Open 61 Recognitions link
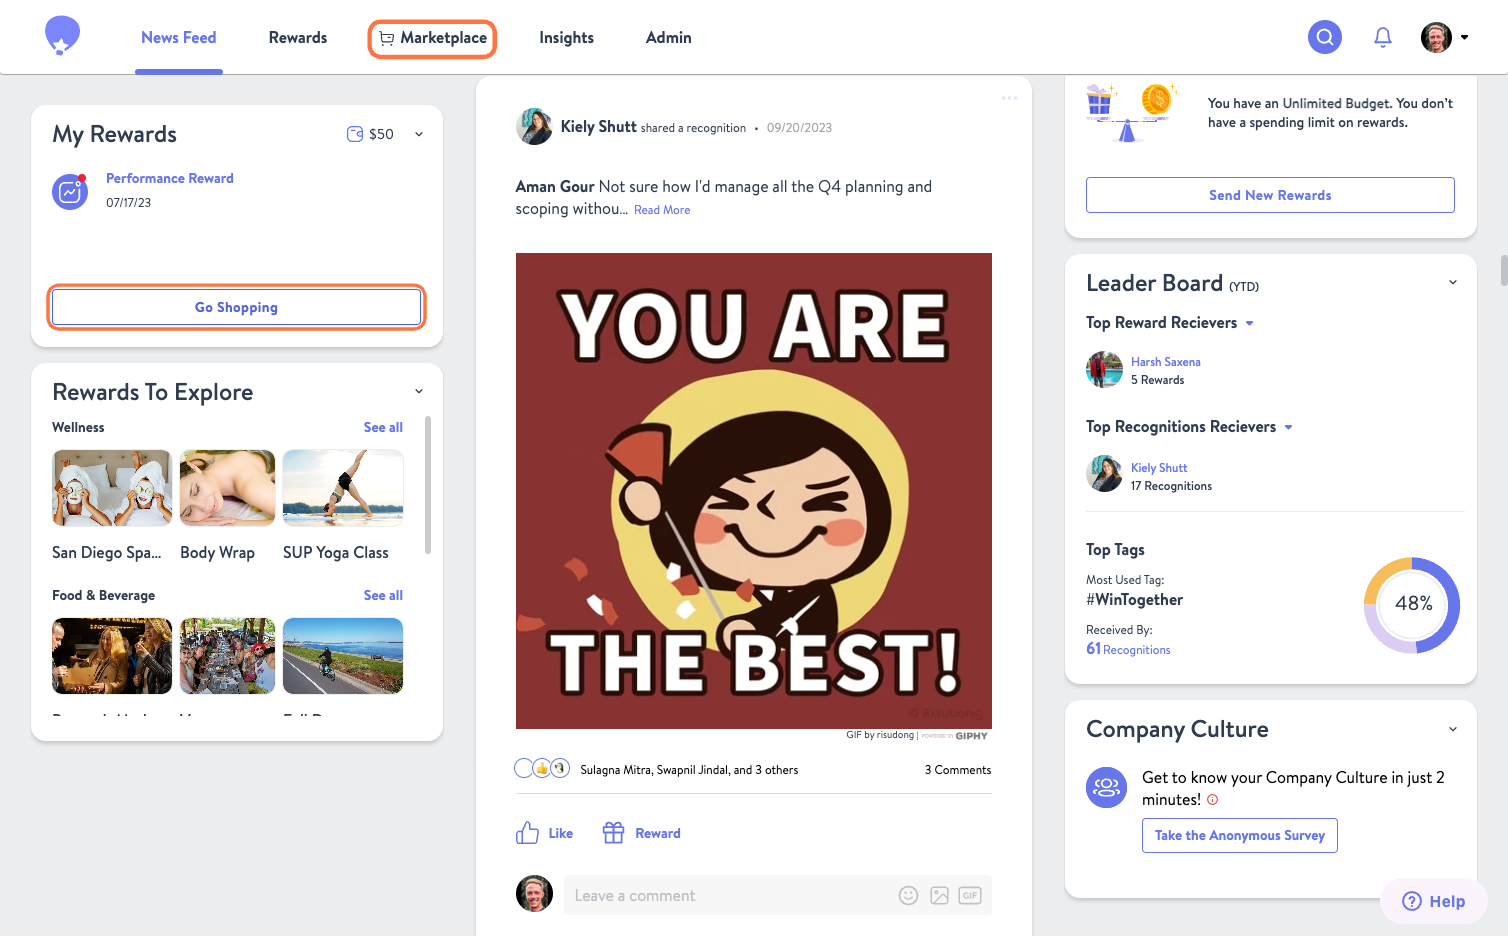The height and width of the screenshot is (938, 1508). click(x=1128, y=649)
